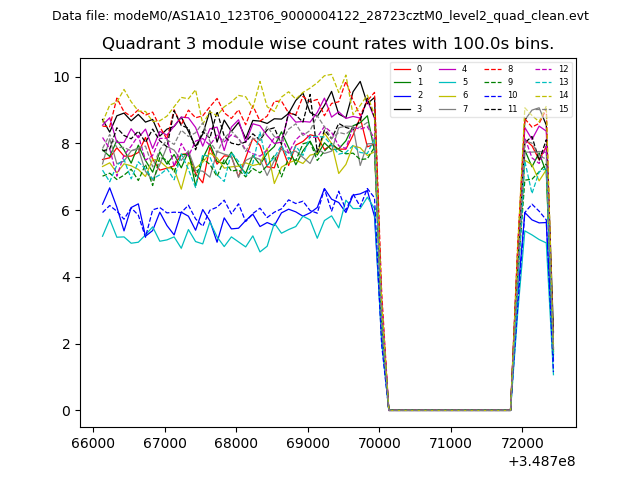Viewport: 640px width, 480px height.
Task: Select the red dashed legend line for module 8
Action: click(x=494, y=69)
